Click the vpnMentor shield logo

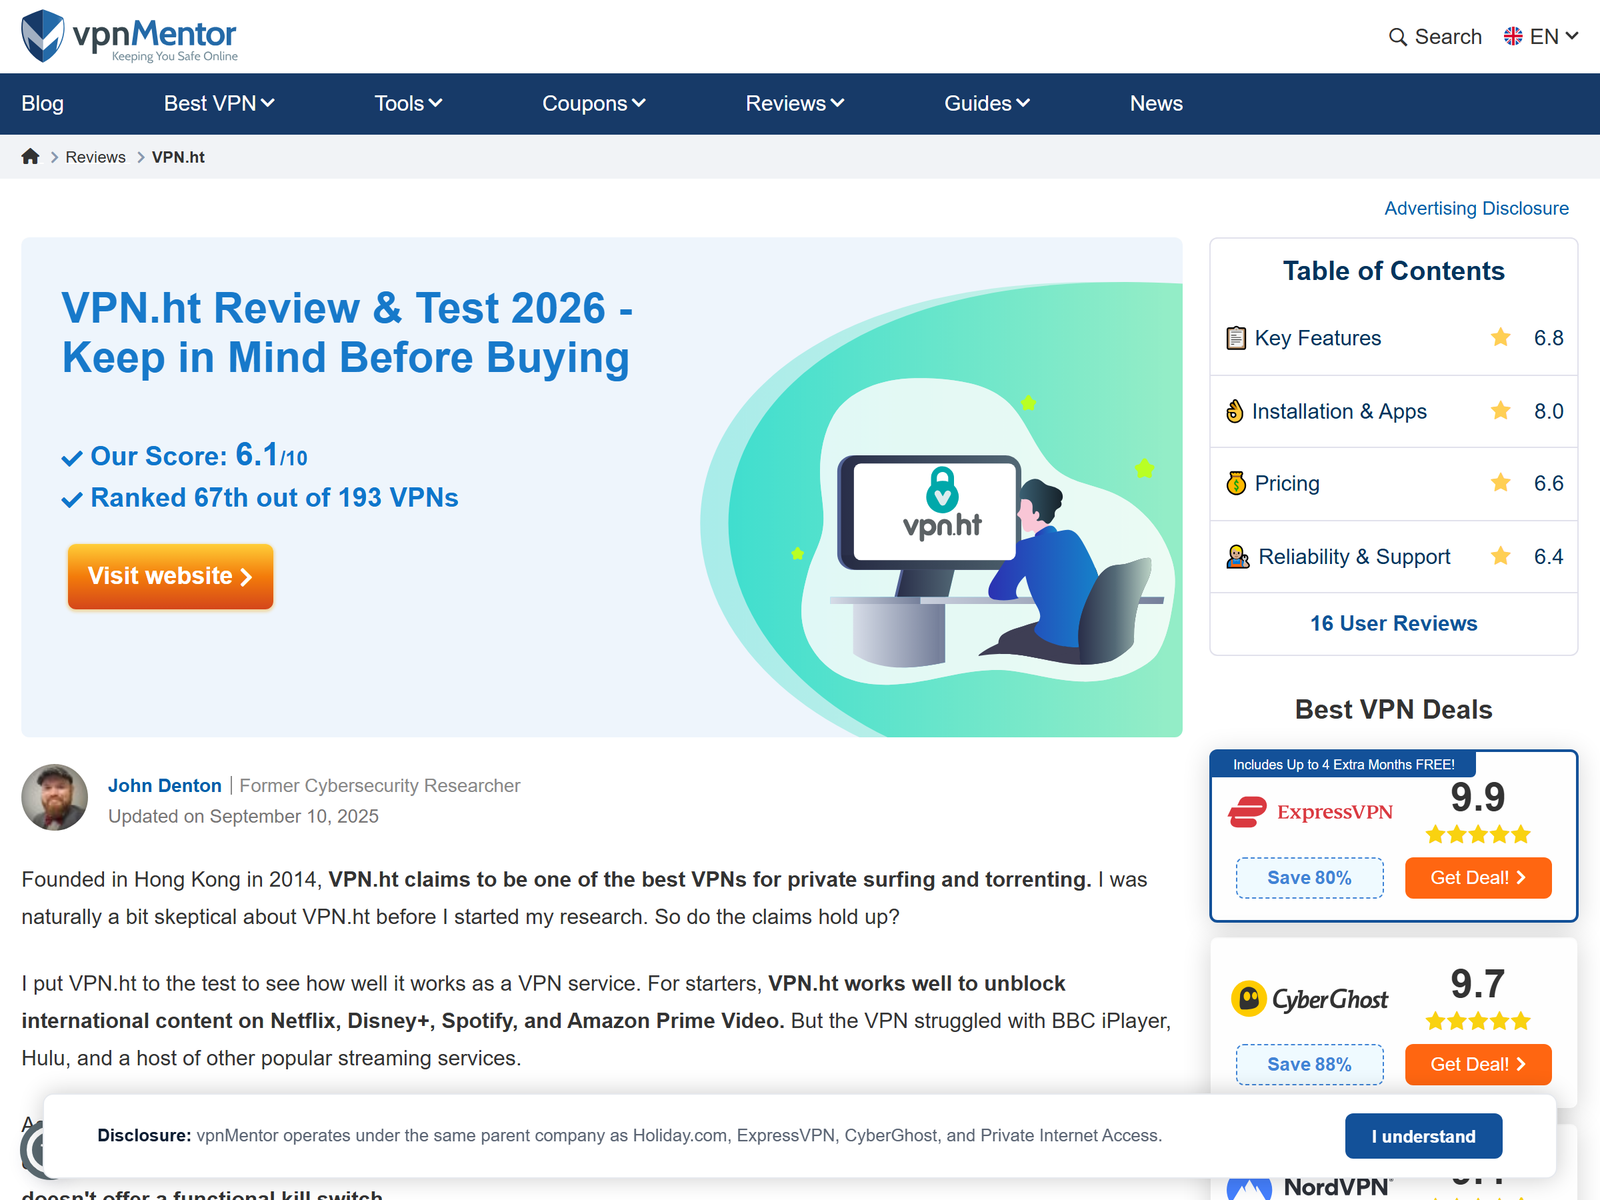(x=43, y=36)
